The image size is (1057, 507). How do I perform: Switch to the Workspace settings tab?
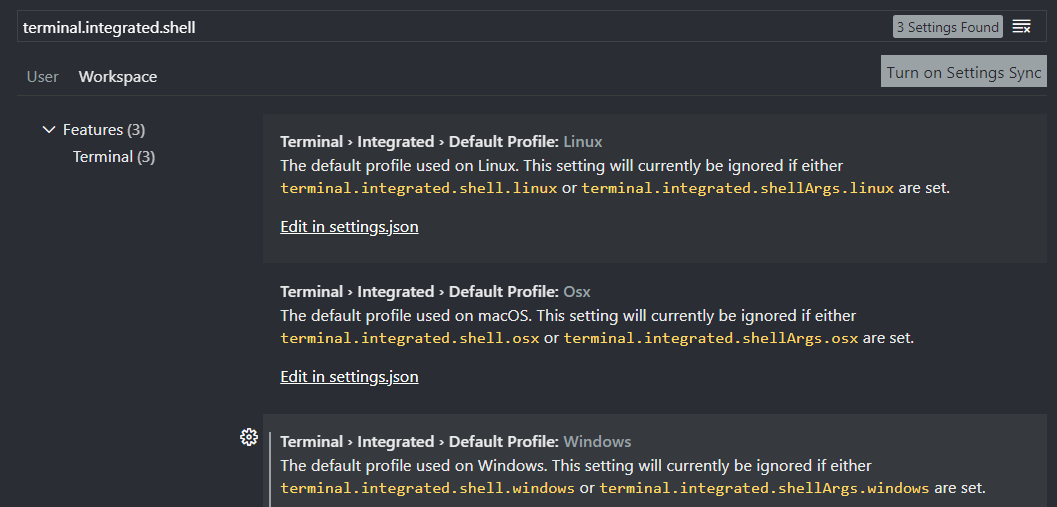pos(118,76)
